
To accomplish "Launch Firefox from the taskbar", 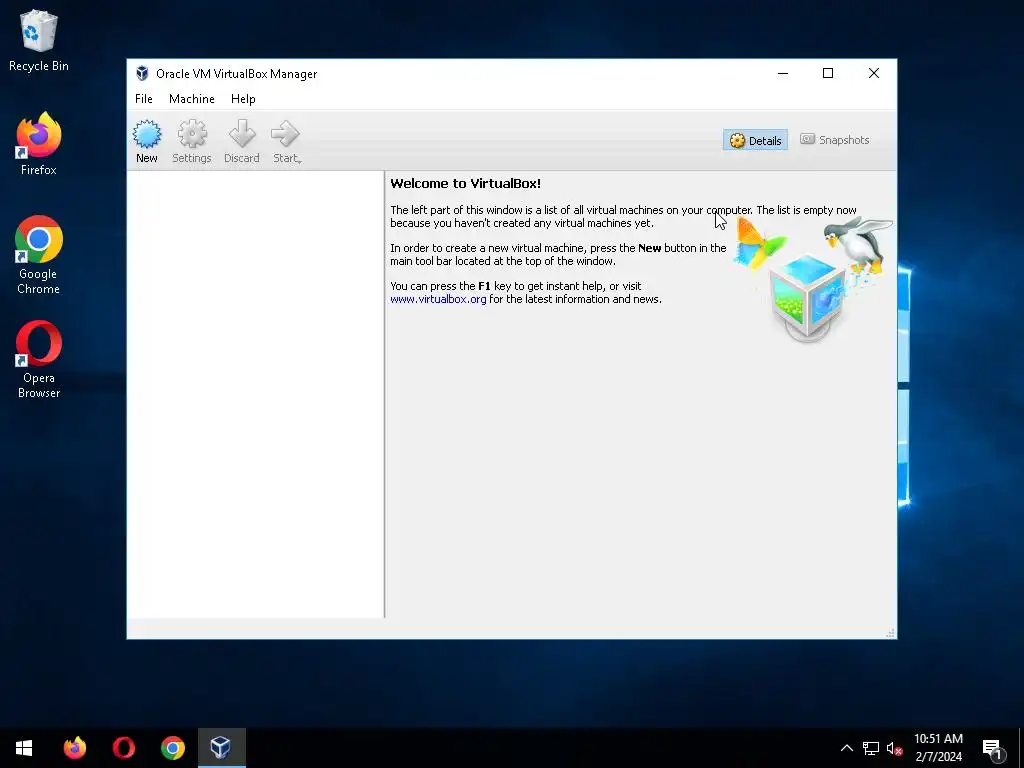I will click(x=74, y=748).
